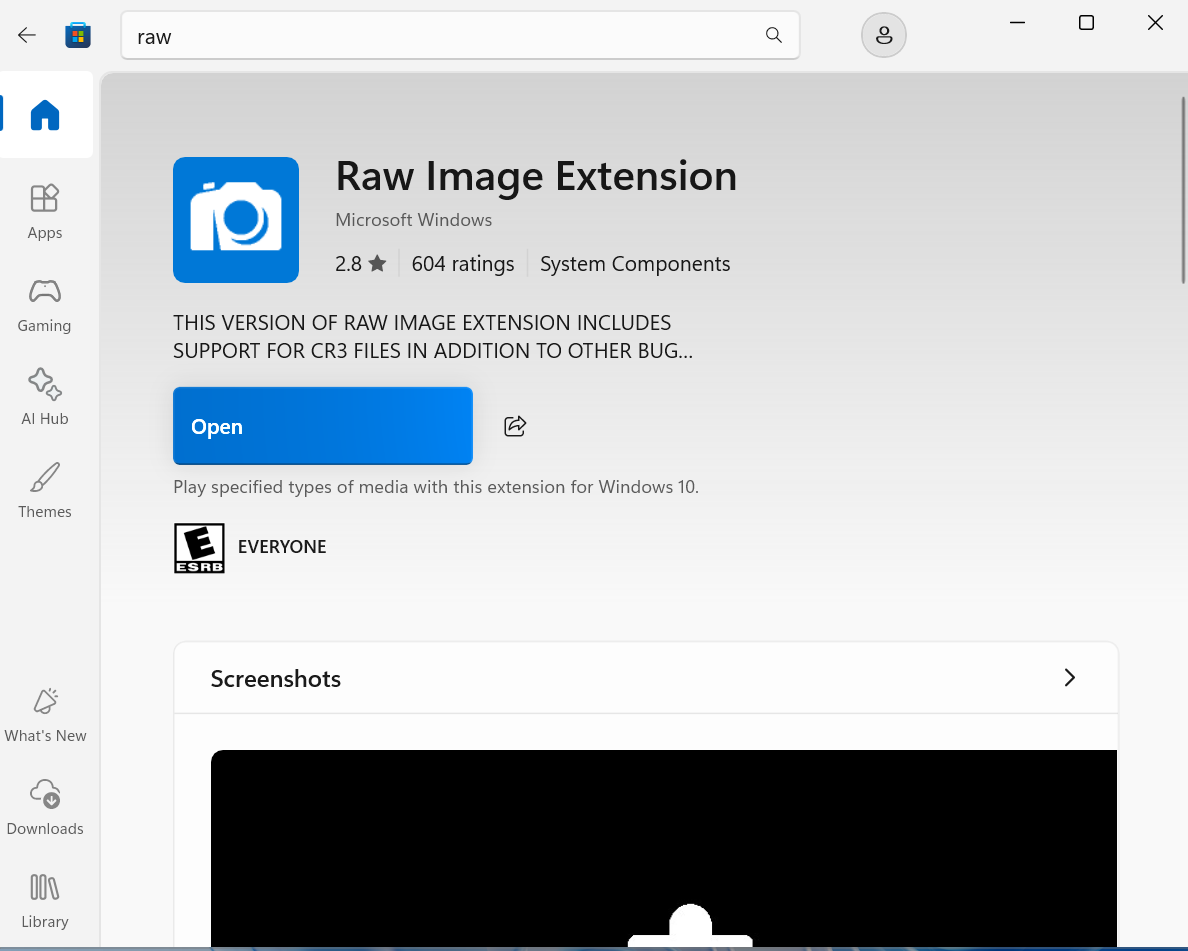Click the ESRB Everyone rating badge
Viewport: 1188px width, 951px height.
pos(199,548)
